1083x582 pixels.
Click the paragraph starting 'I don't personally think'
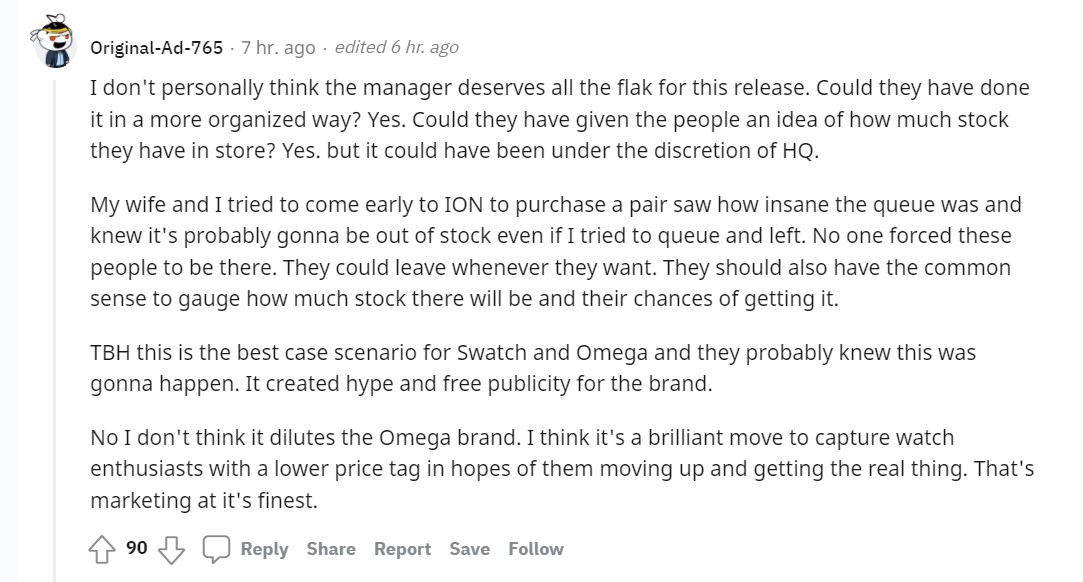pos(560,119)
